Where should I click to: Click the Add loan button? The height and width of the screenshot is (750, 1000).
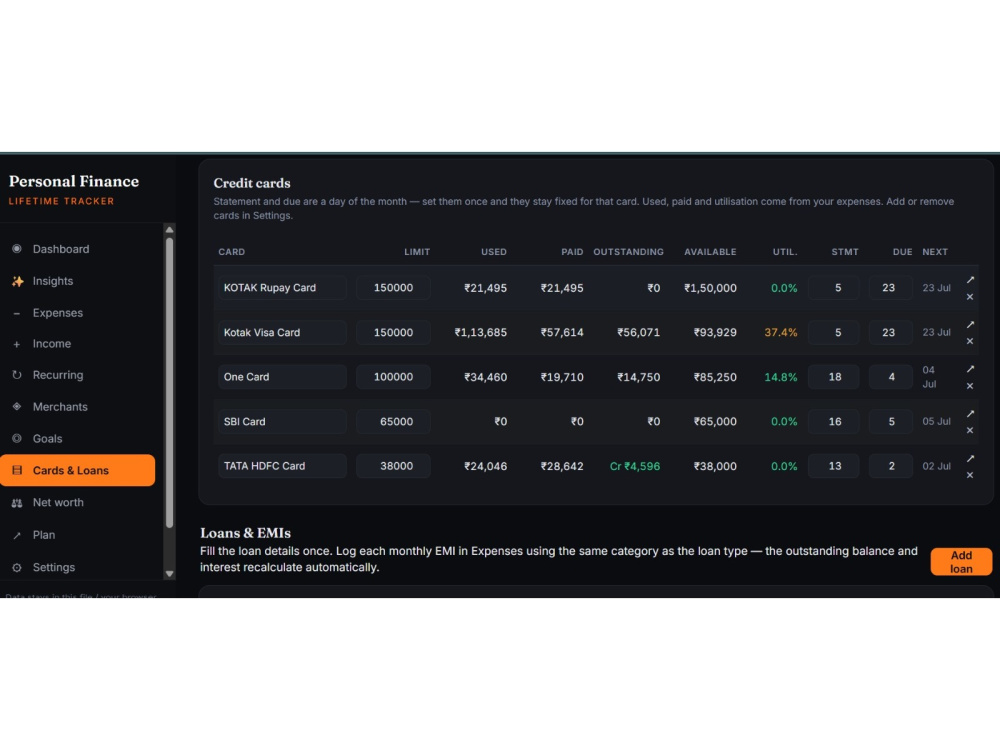tap(961, 562)
